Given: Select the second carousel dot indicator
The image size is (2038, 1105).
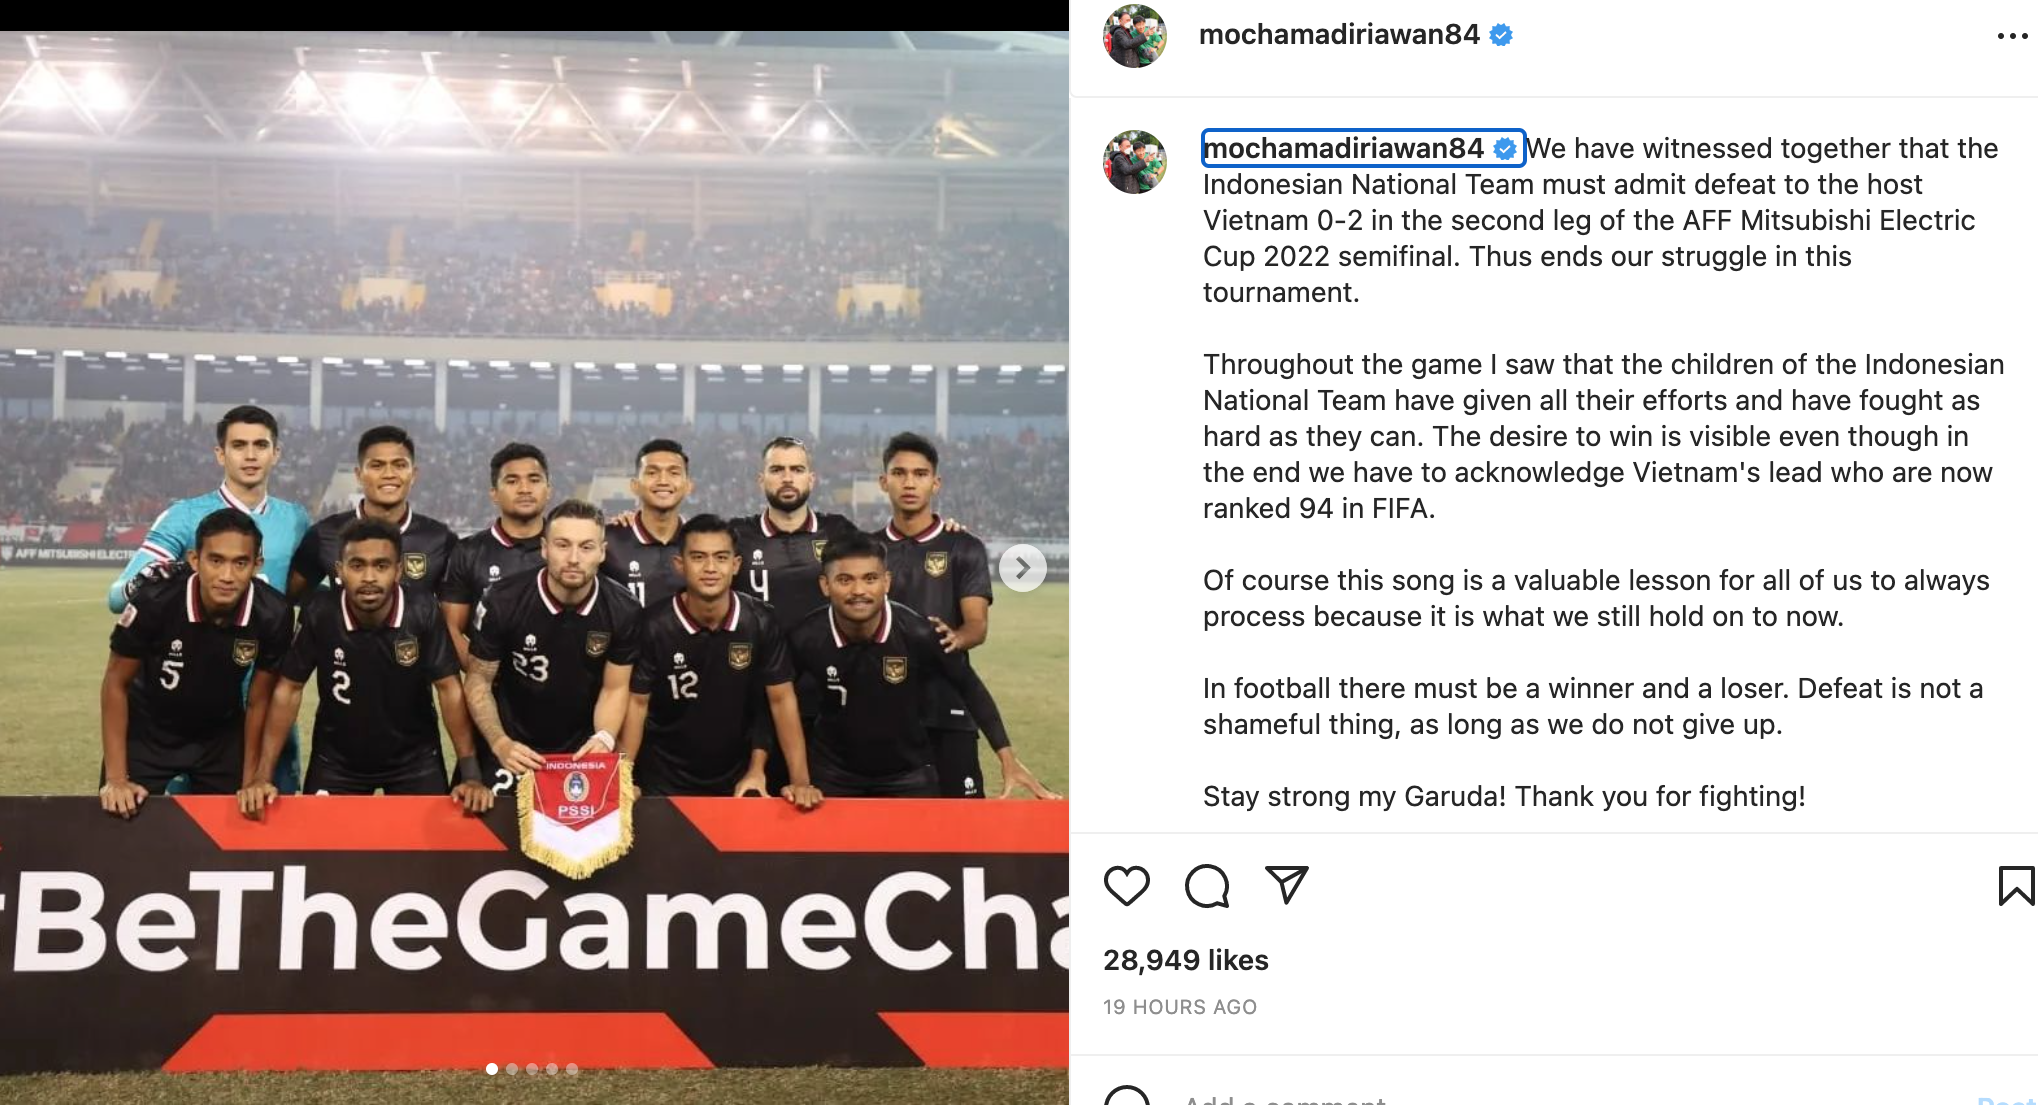Looking at the screenshot, I should [x=512, y=1069].
